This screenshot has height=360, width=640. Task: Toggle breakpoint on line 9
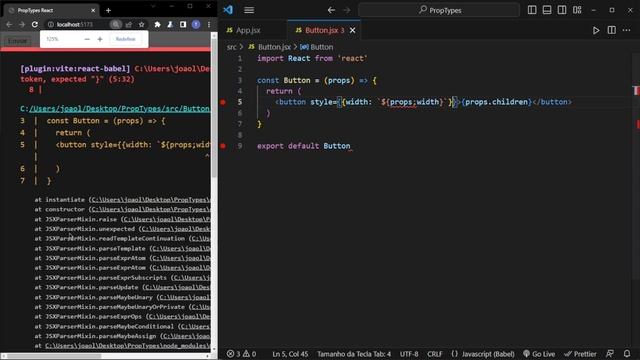pyautogui.click(x=223, y=146)
